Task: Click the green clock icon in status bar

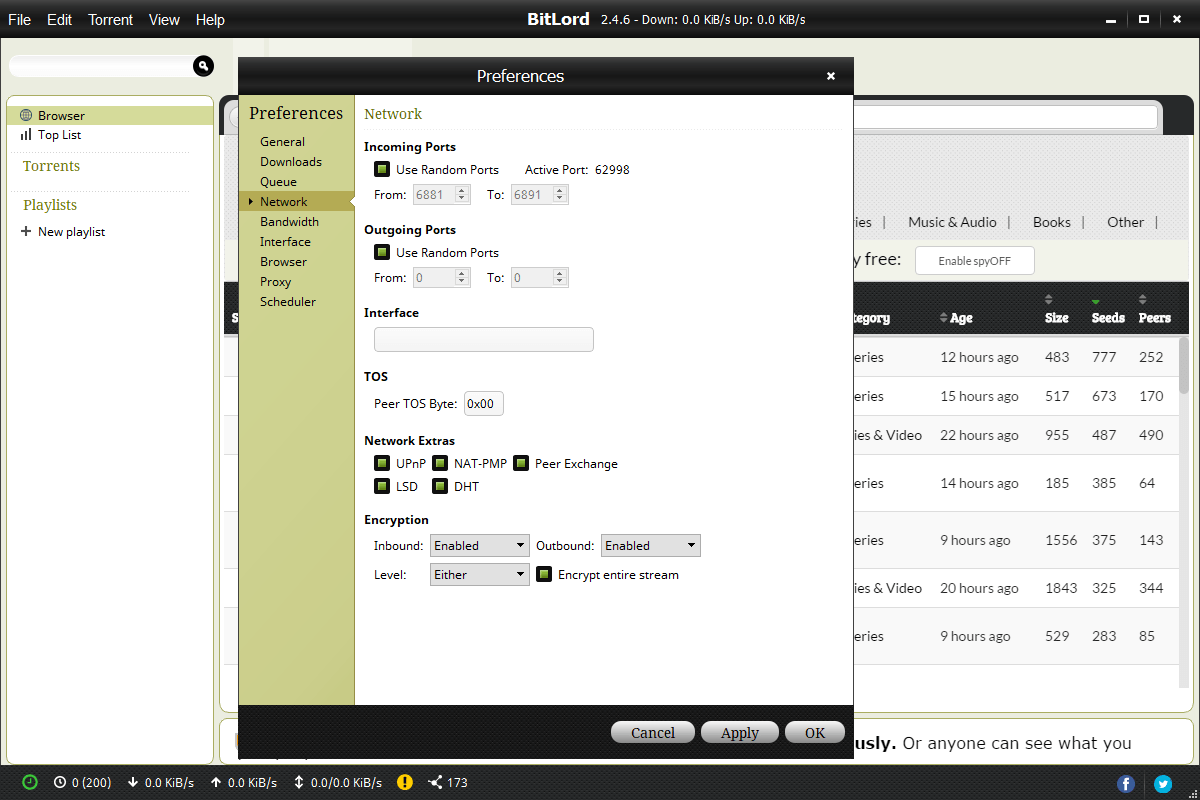Action: point(30,782)
